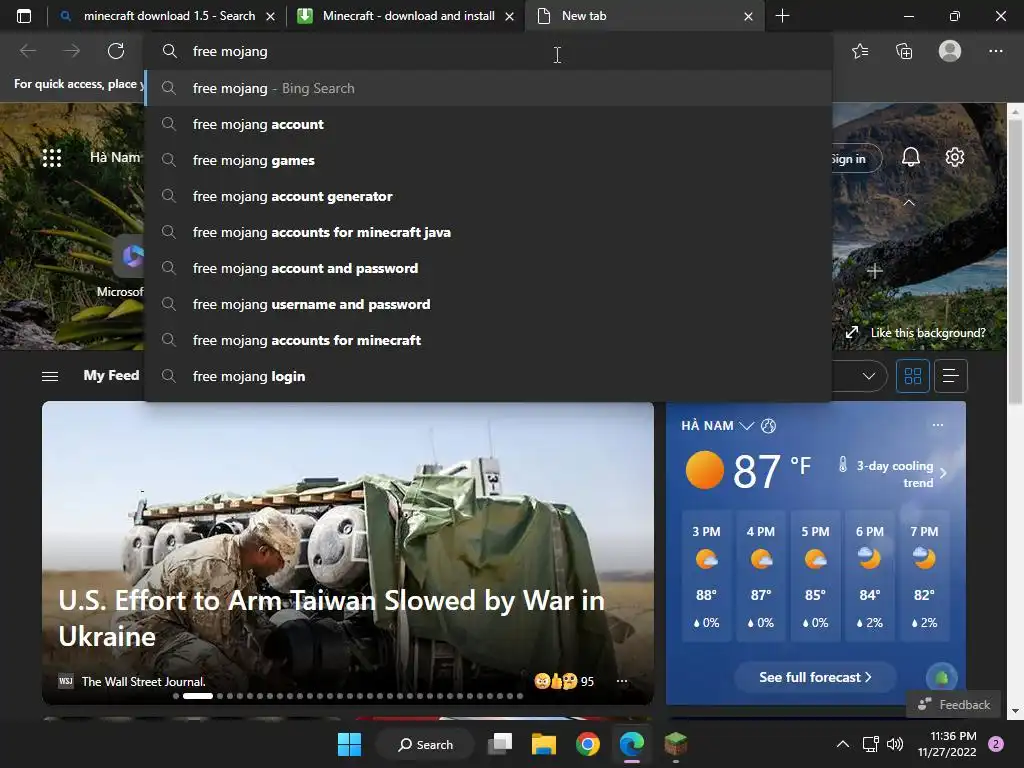
Task: Open the news card more options dots
Action: click(x=622, y=681)
